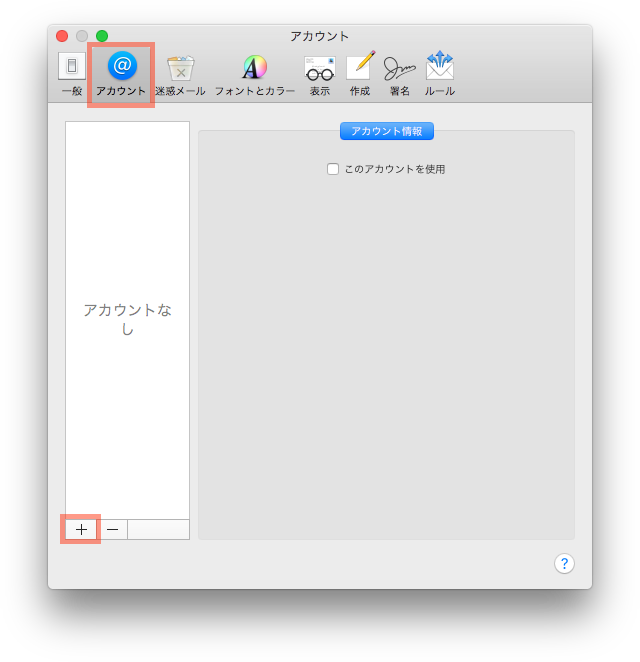Open the 作成 (Composing) preferences pane
The width and height of the screenshot is (640, 662).
pos(360,74)
